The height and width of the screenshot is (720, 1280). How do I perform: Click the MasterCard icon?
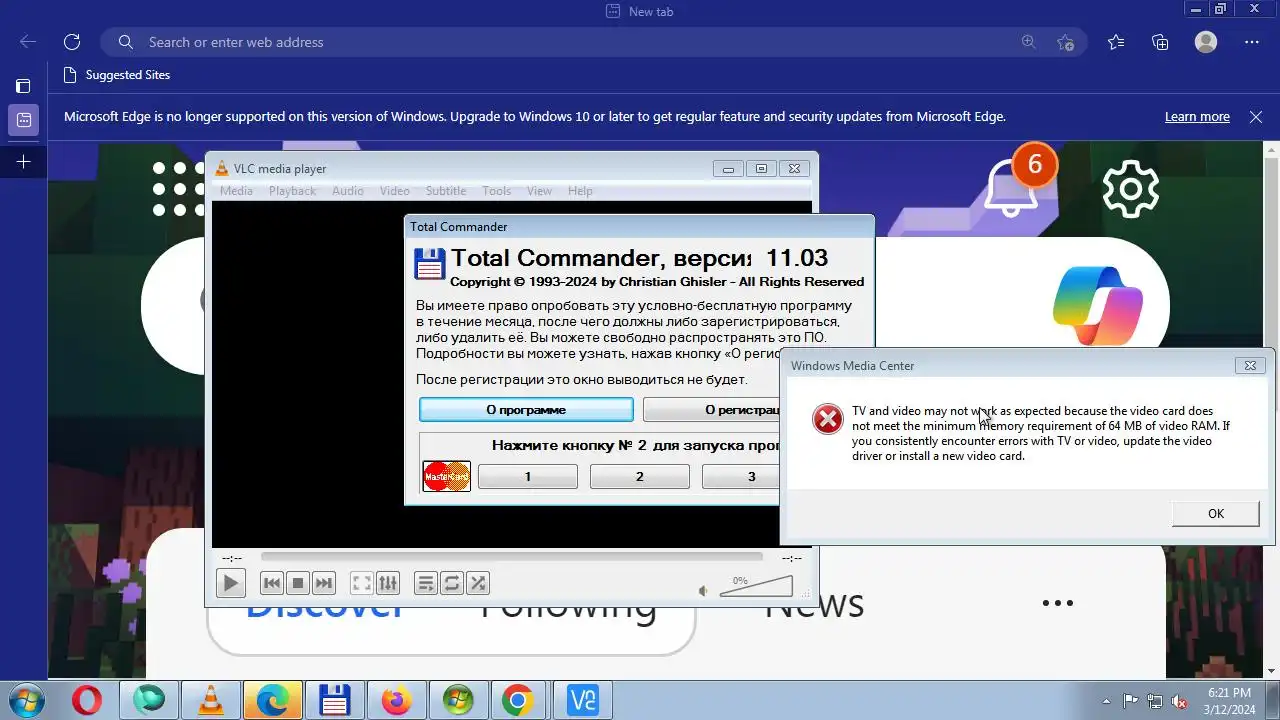446,476
